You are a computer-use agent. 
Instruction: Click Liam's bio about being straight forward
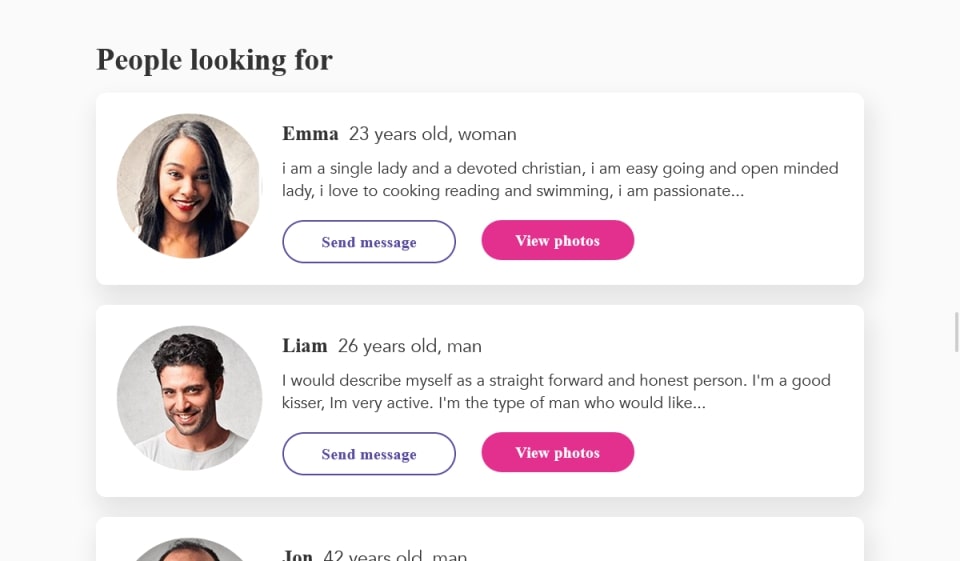(556, 391)
